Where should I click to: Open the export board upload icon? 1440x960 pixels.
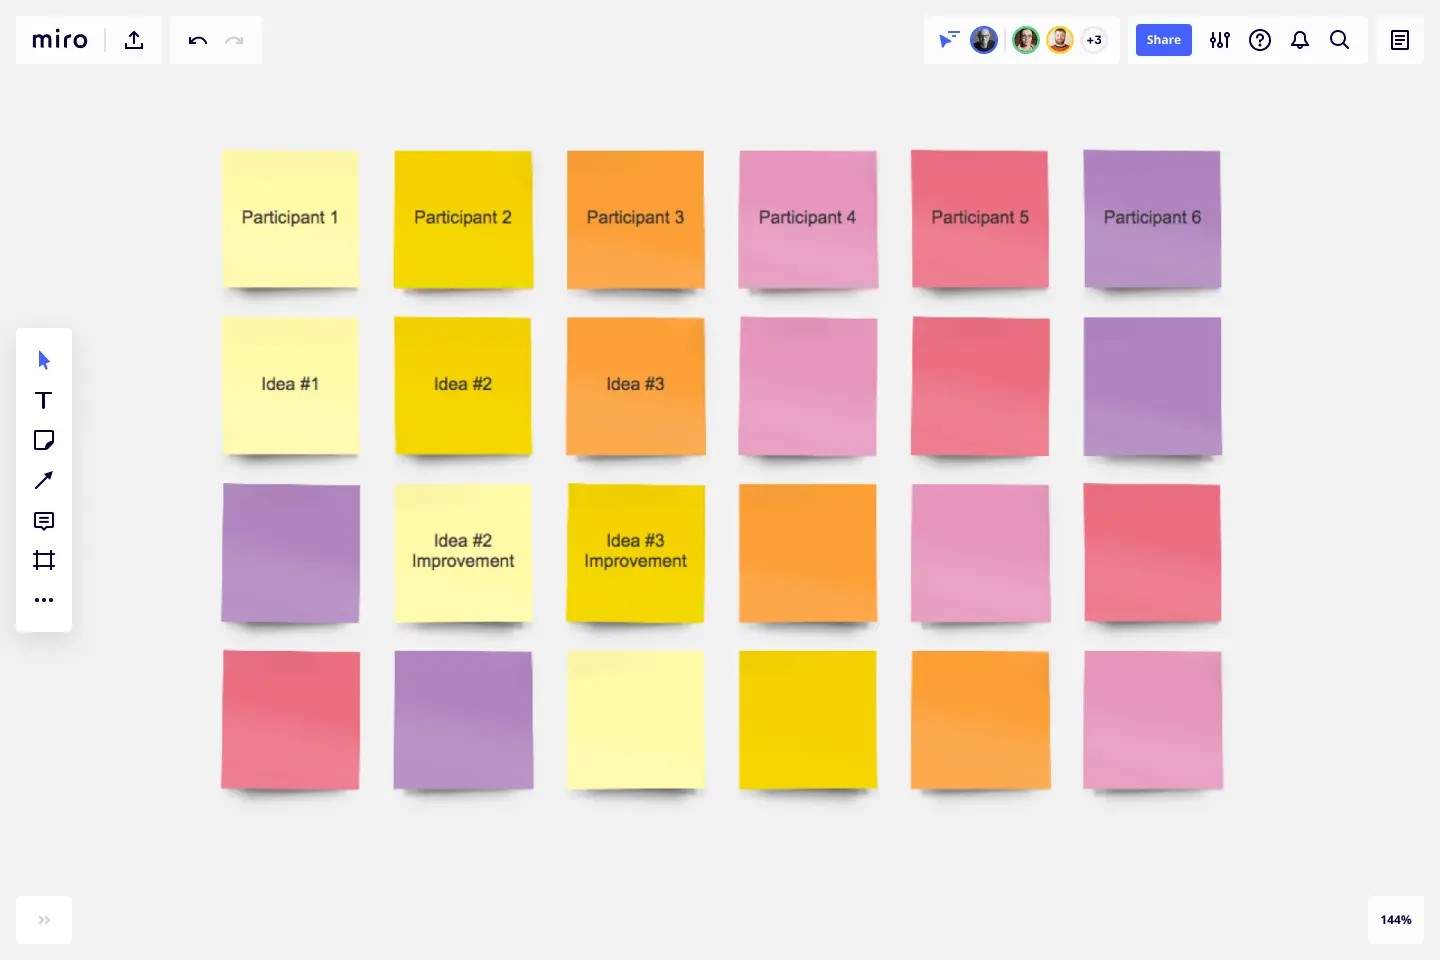[x=134, y=40]
